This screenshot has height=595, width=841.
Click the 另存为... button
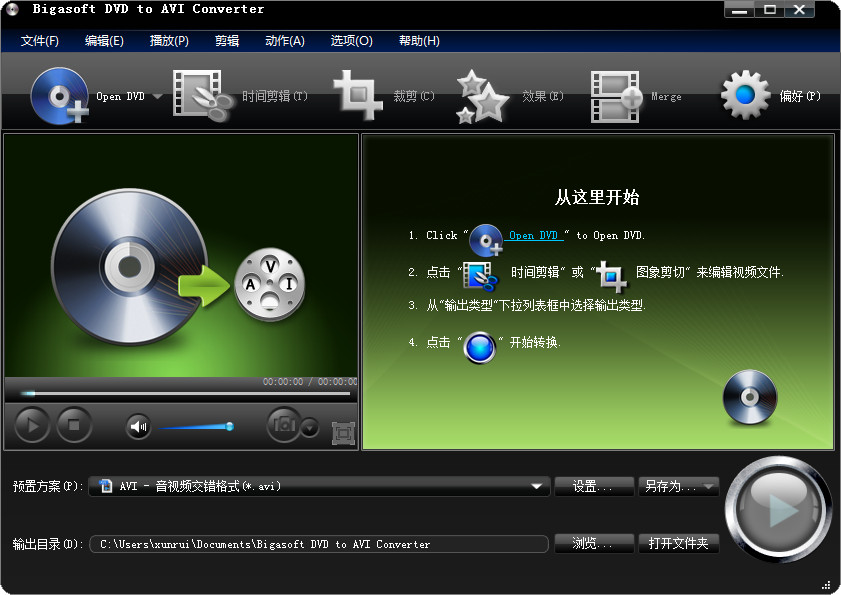670,486
